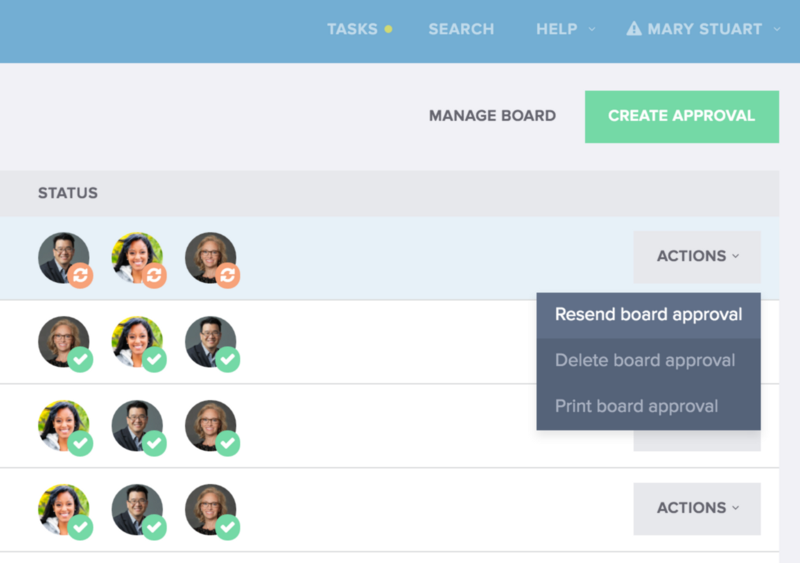
Task: Click the blonde woman avatar in the second row
Action: (63, 341)
